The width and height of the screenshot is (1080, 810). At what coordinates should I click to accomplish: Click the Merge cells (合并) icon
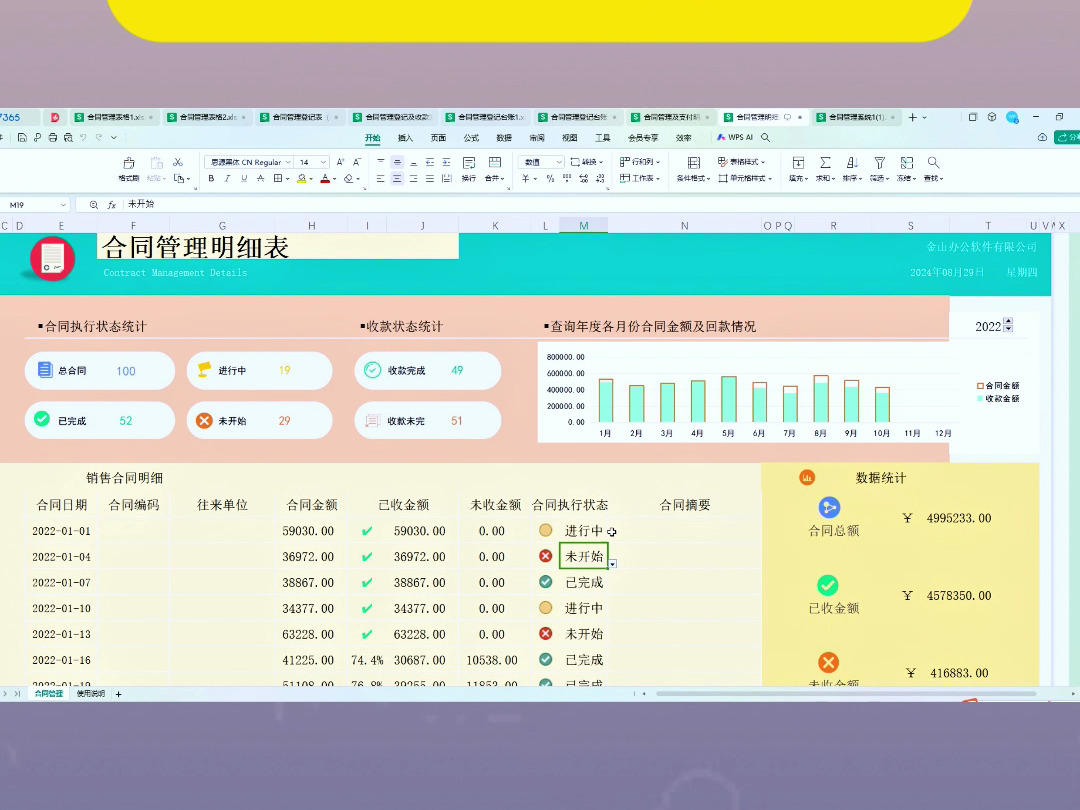(495, 163)
